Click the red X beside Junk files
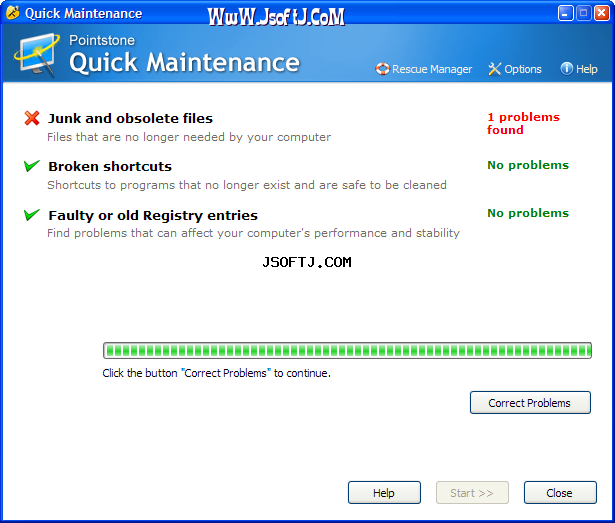Screen dimensions: 615x523 click(32, 118)
